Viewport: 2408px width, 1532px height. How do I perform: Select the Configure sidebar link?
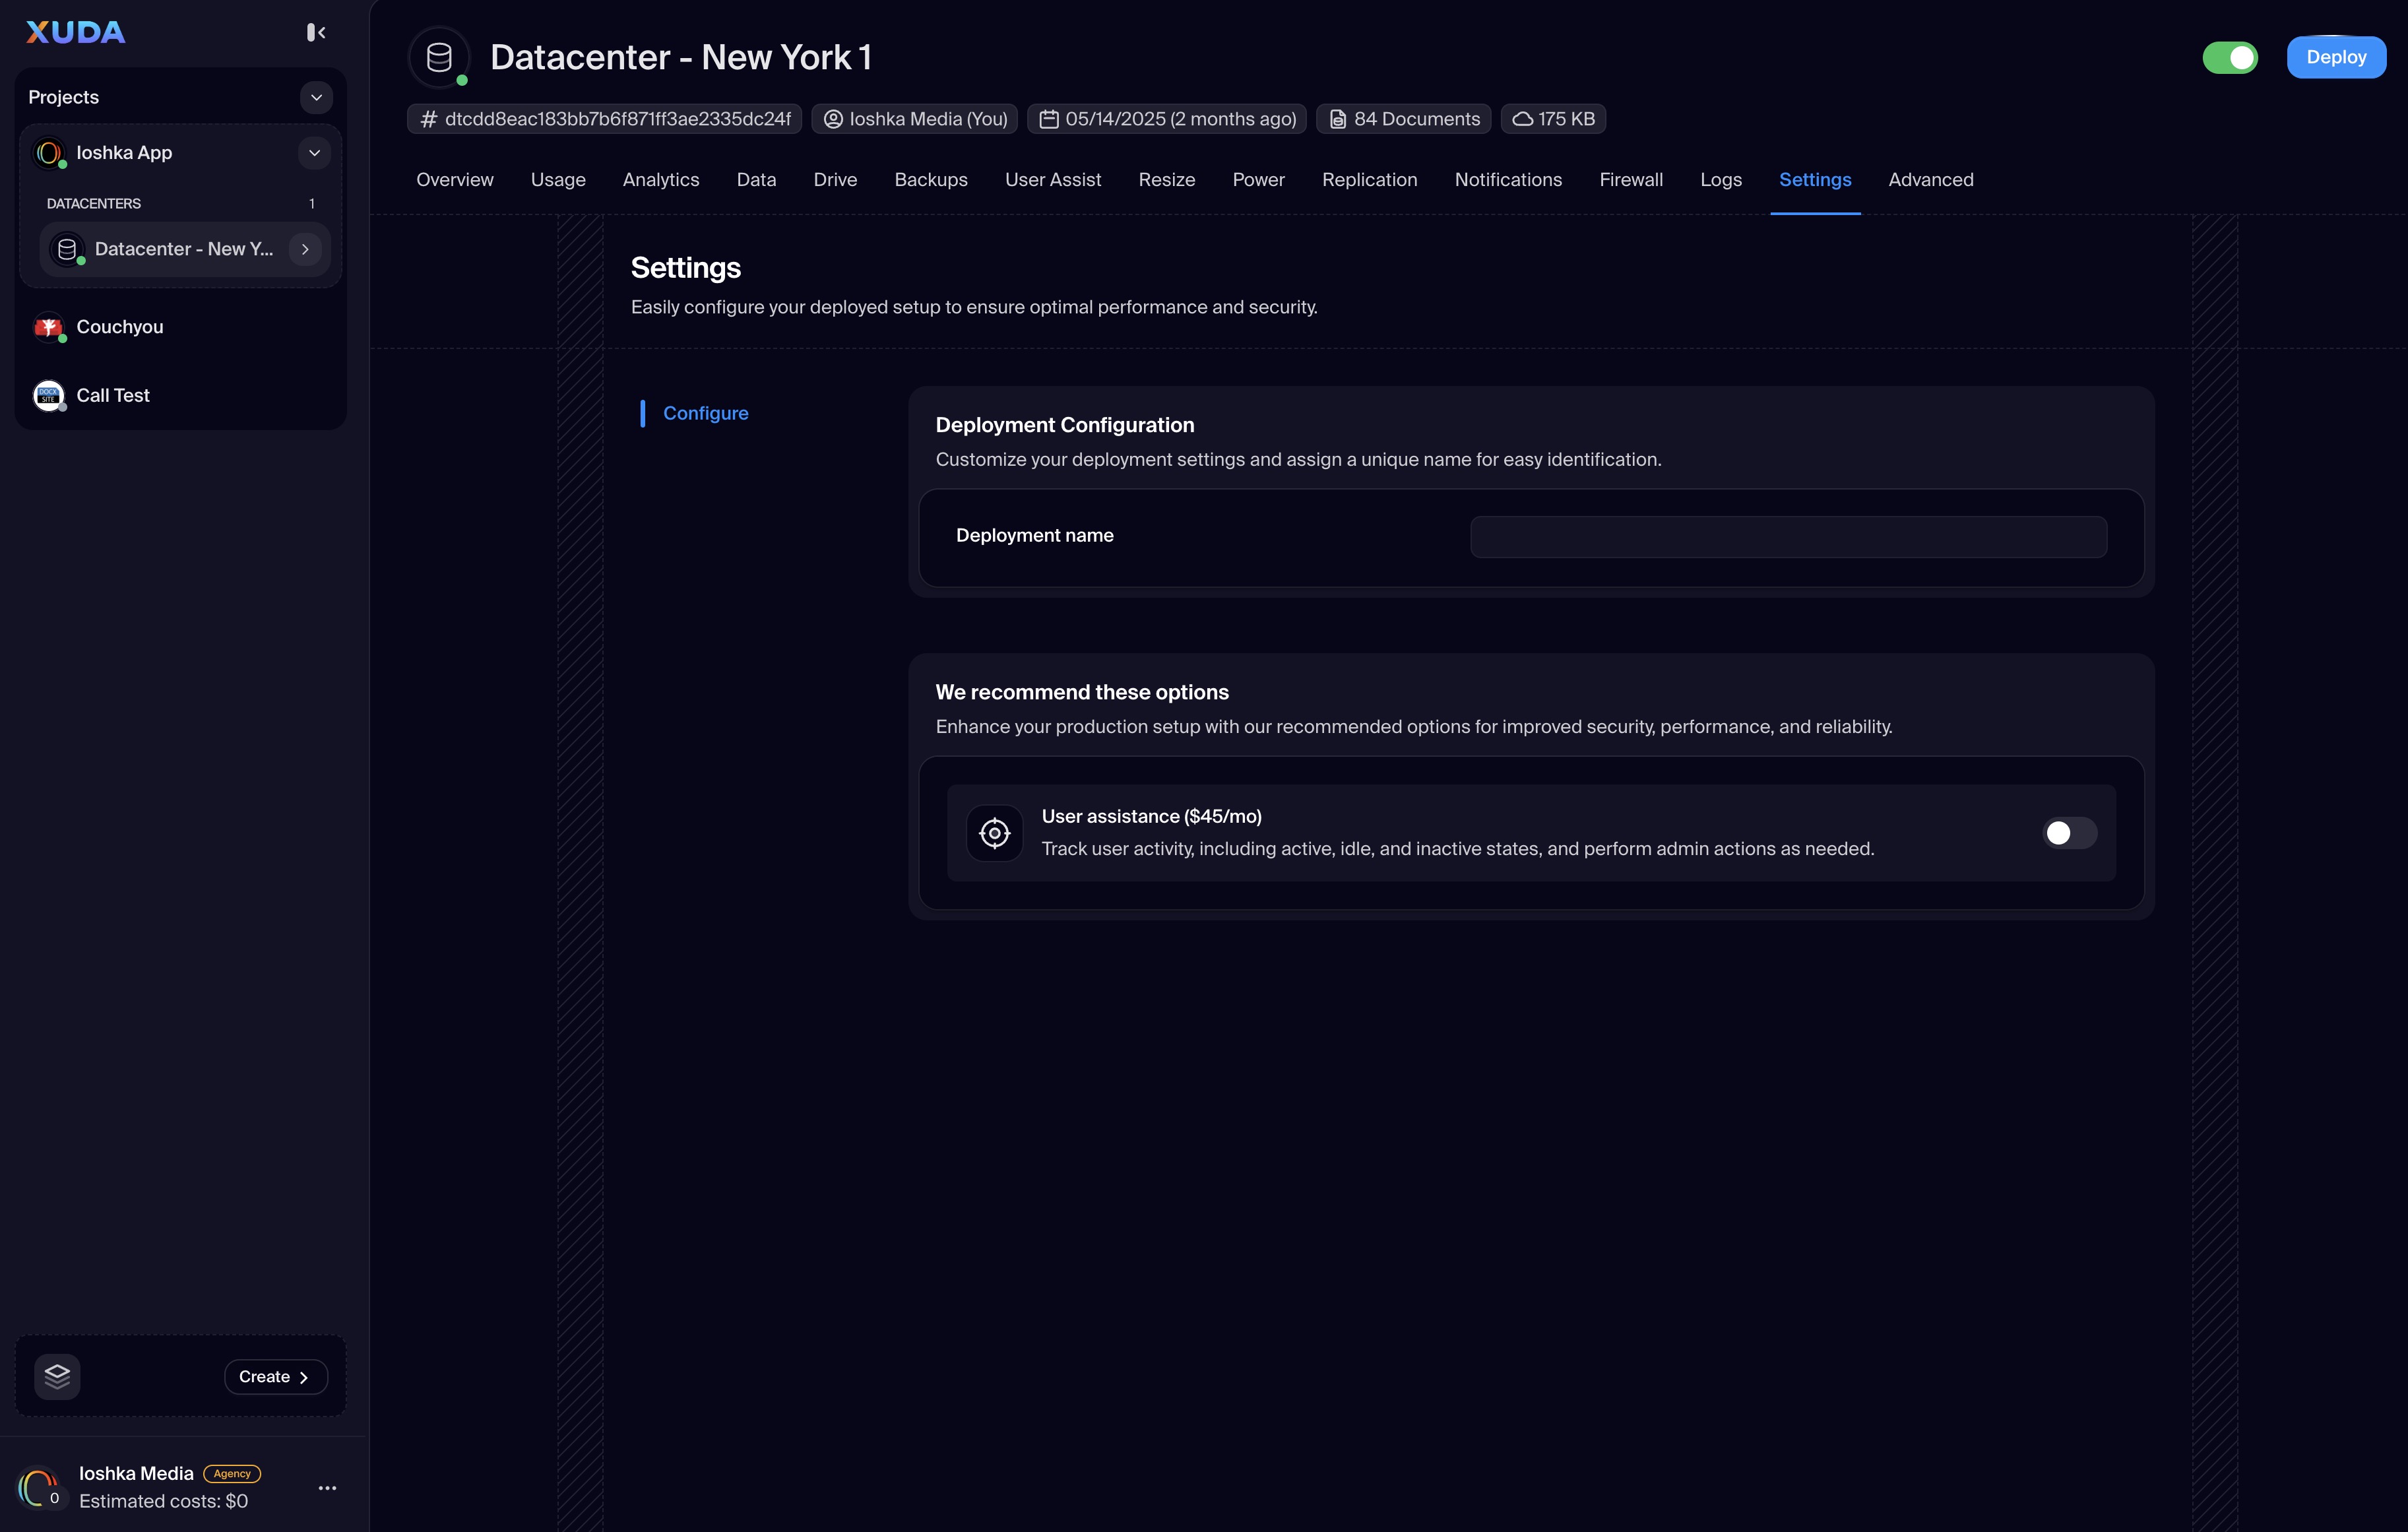click(705, 413)
